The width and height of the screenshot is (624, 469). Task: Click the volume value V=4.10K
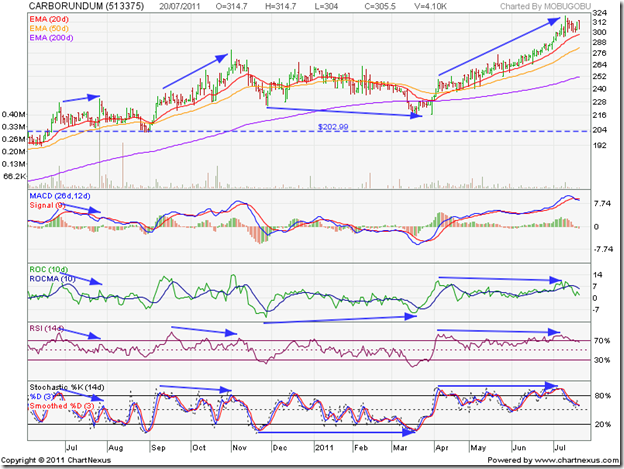pos(430,6)
